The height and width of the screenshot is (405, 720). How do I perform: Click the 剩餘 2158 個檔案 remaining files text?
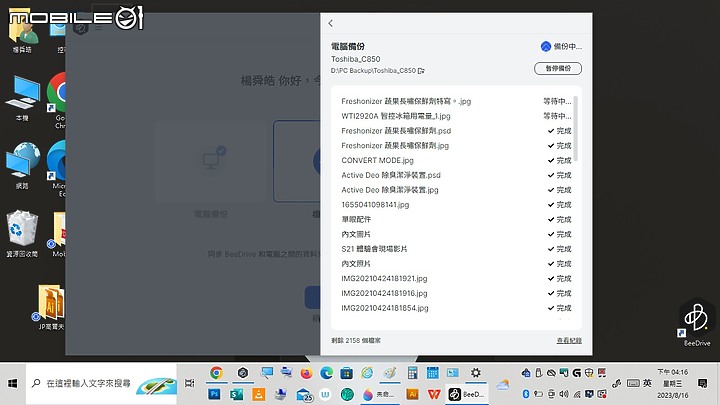pos(356,340)
